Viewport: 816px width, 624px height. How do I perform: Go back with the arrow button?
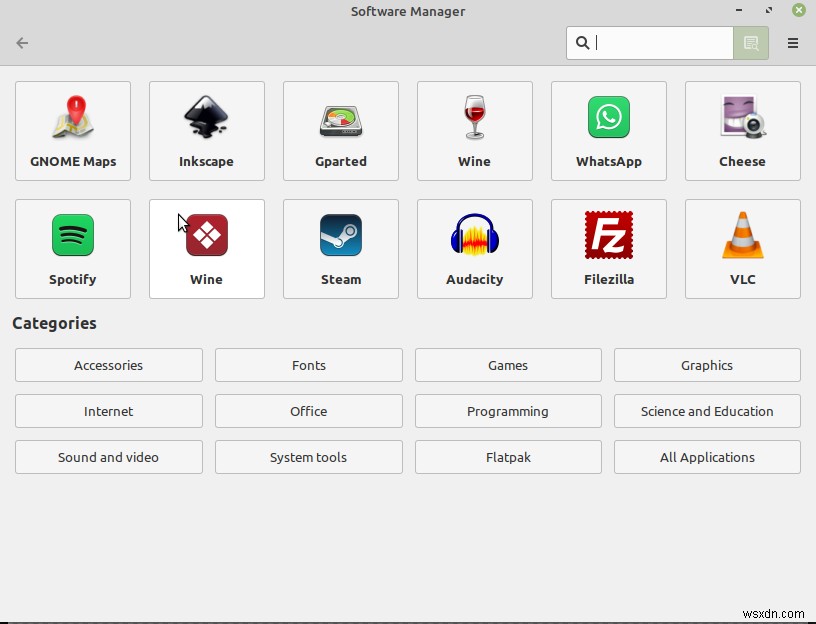(22, 43)
